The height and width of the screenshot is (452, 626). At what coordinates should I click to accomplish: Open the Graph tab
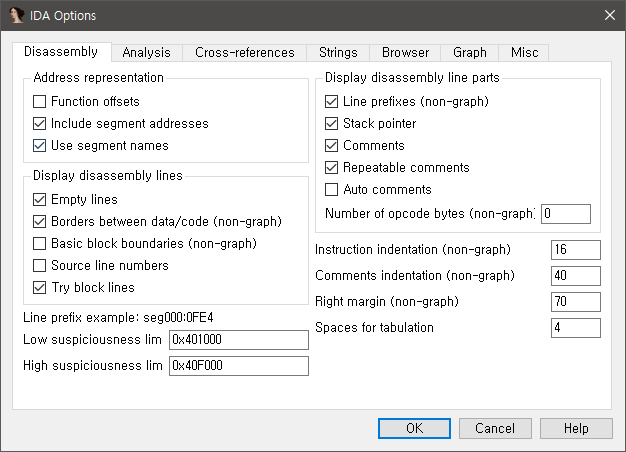[x=470, y=53]
